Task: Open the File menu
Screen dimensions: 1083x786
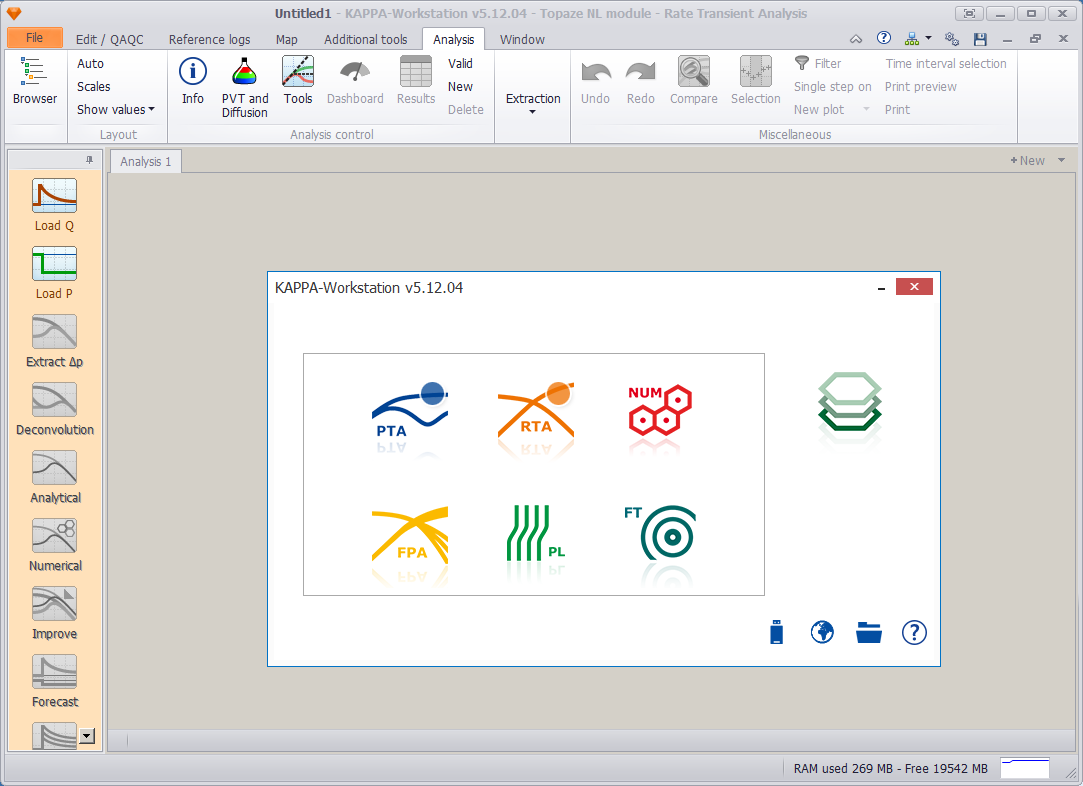Action: [x=35, y=38]
